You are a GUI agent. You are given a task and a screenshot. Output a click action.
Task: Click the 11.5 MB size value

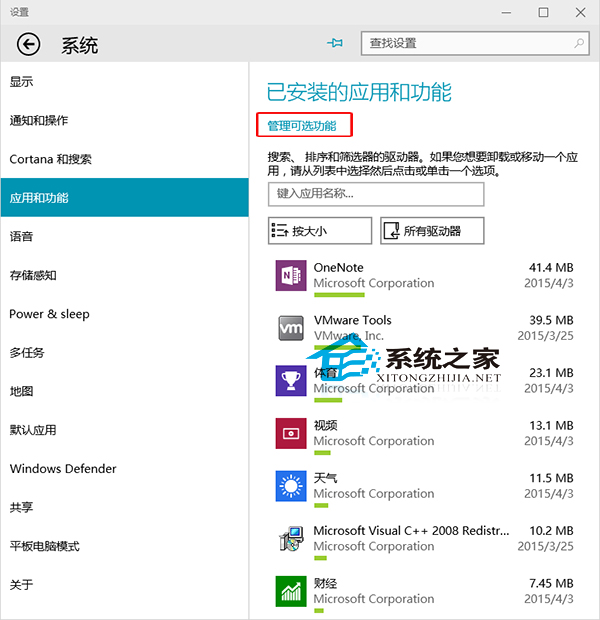551,478
